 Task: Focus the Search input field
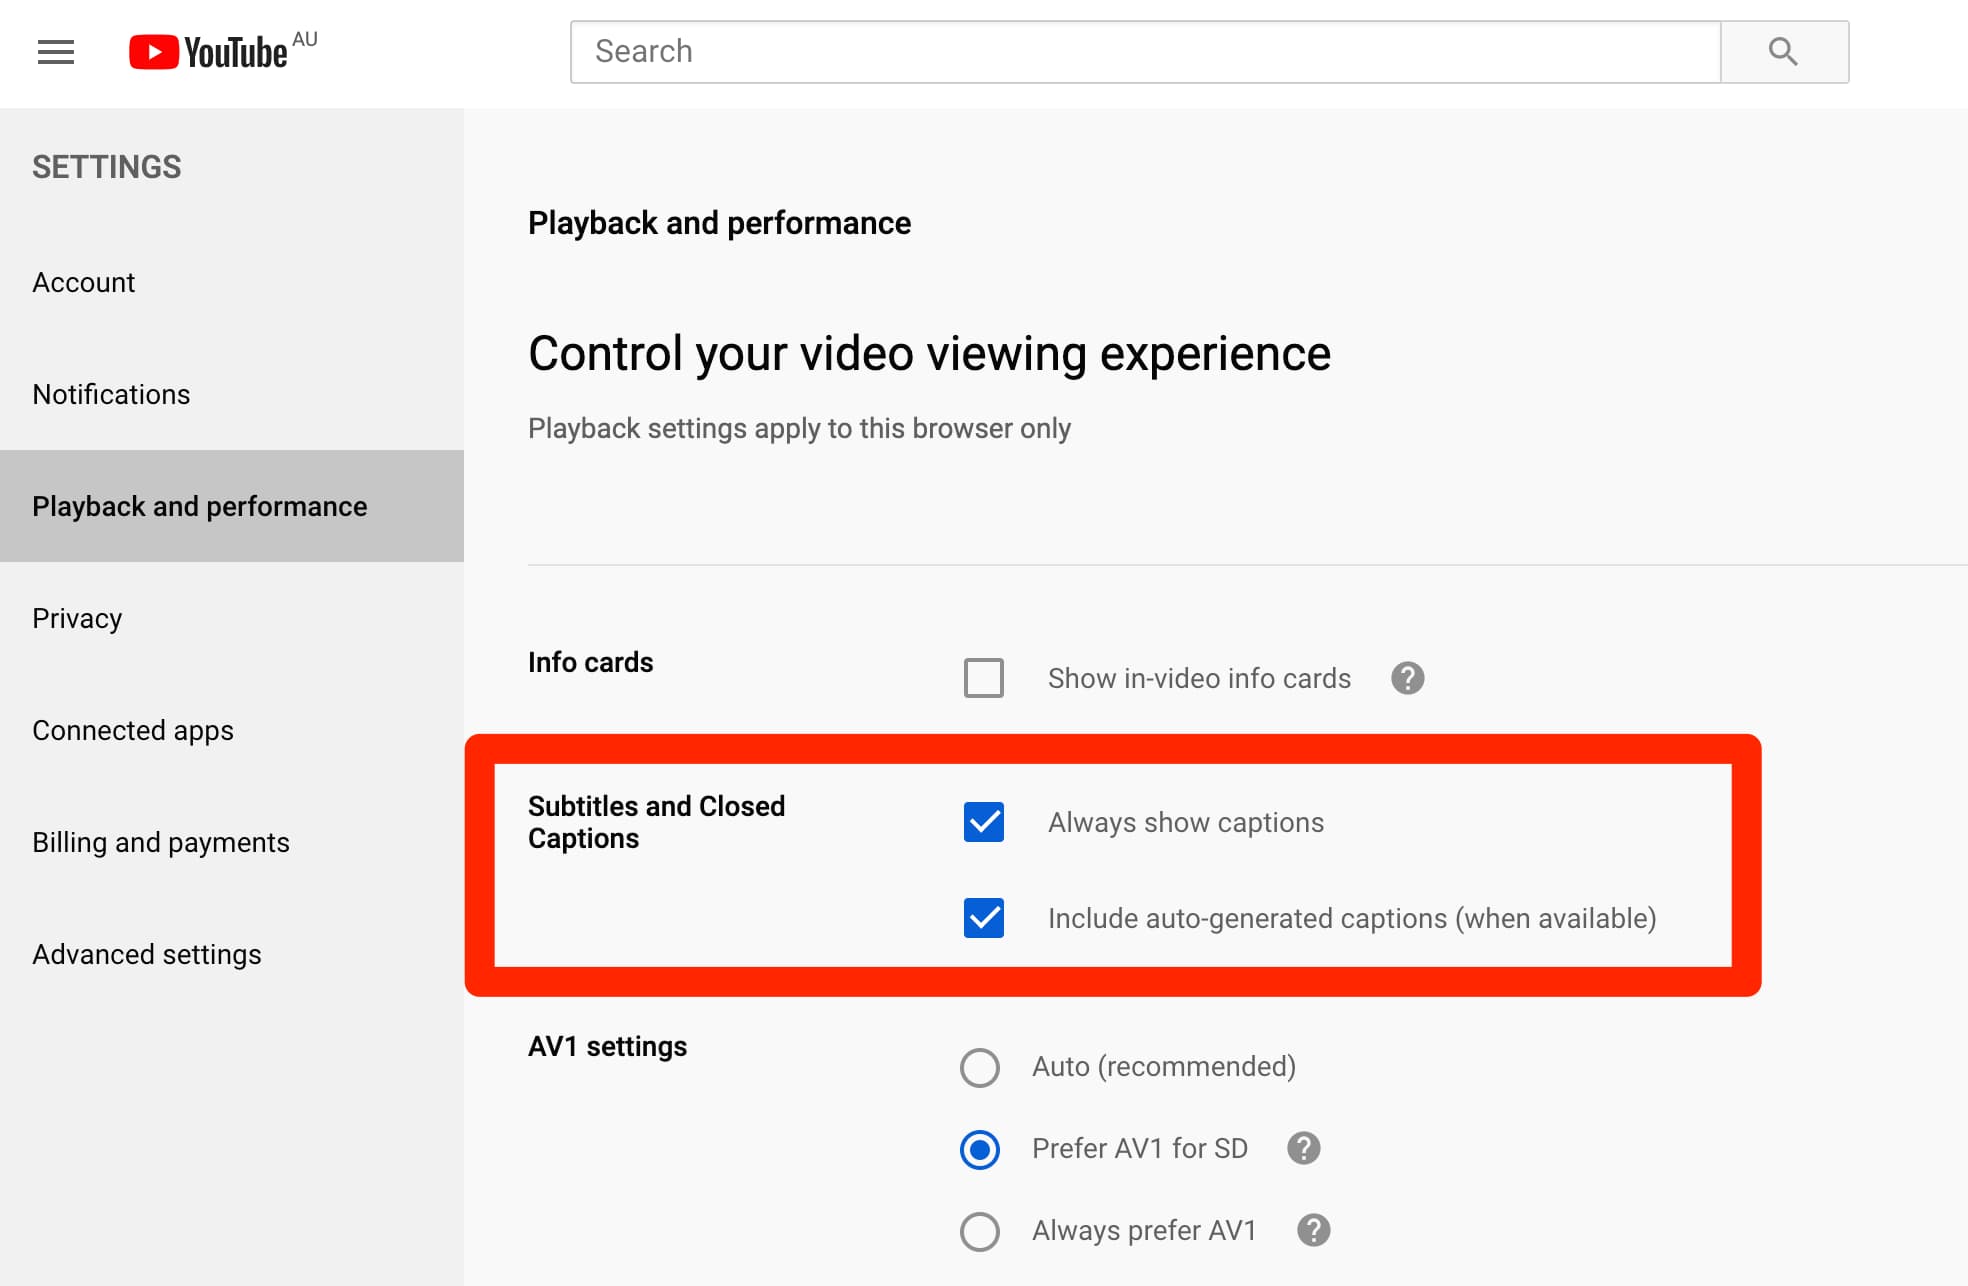[x=1145, y=52]
